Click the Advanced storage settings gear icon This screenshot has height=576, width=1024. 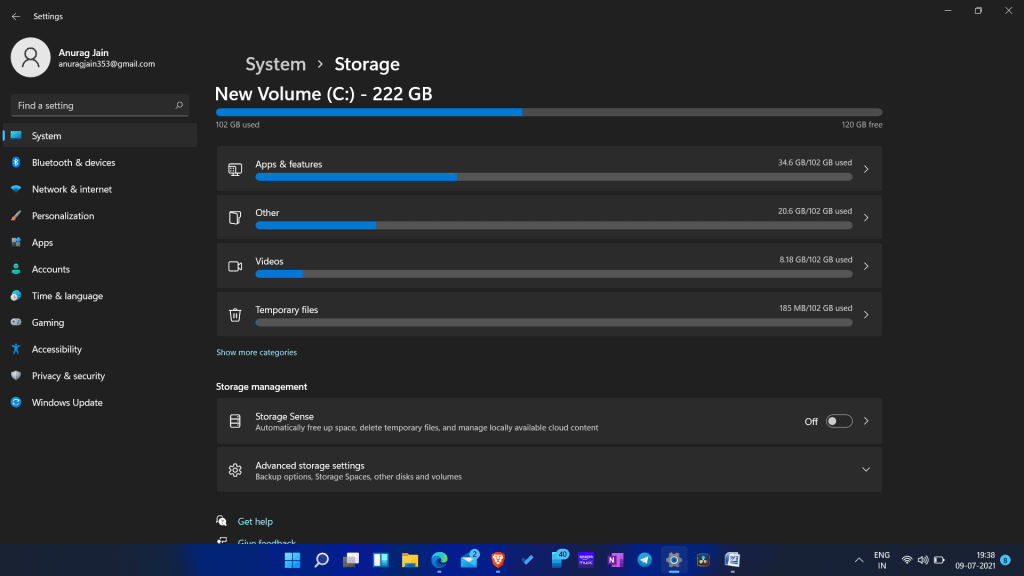[x=235, y=469]
